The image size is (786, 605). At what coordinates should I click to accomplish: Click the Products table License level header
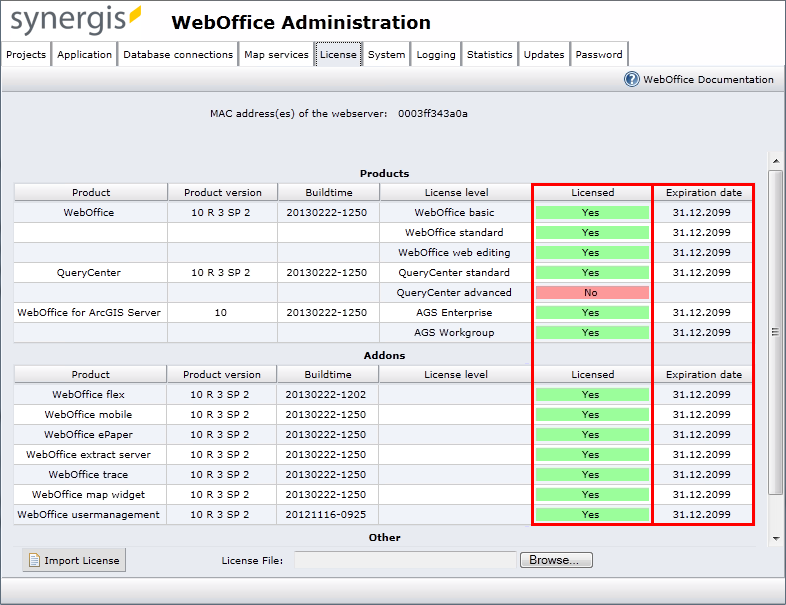click(456, 192)
